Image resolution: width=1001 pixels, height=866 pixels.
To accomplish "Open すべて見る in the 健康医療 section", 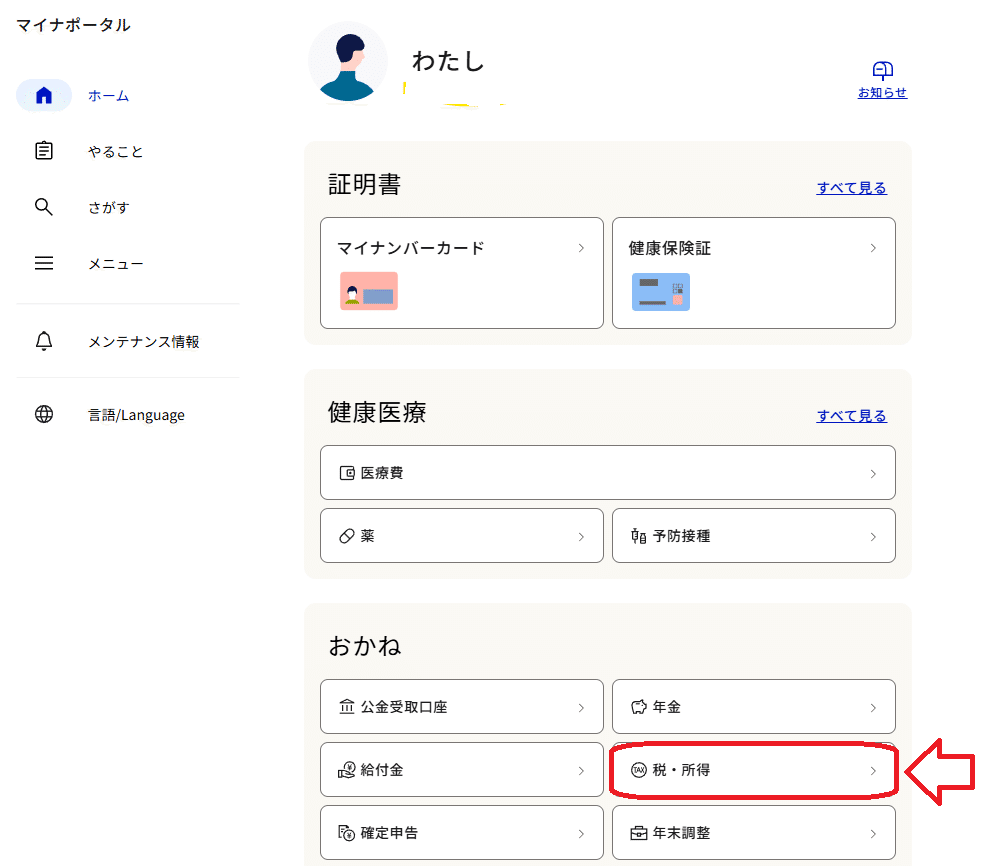I will 851,415.
